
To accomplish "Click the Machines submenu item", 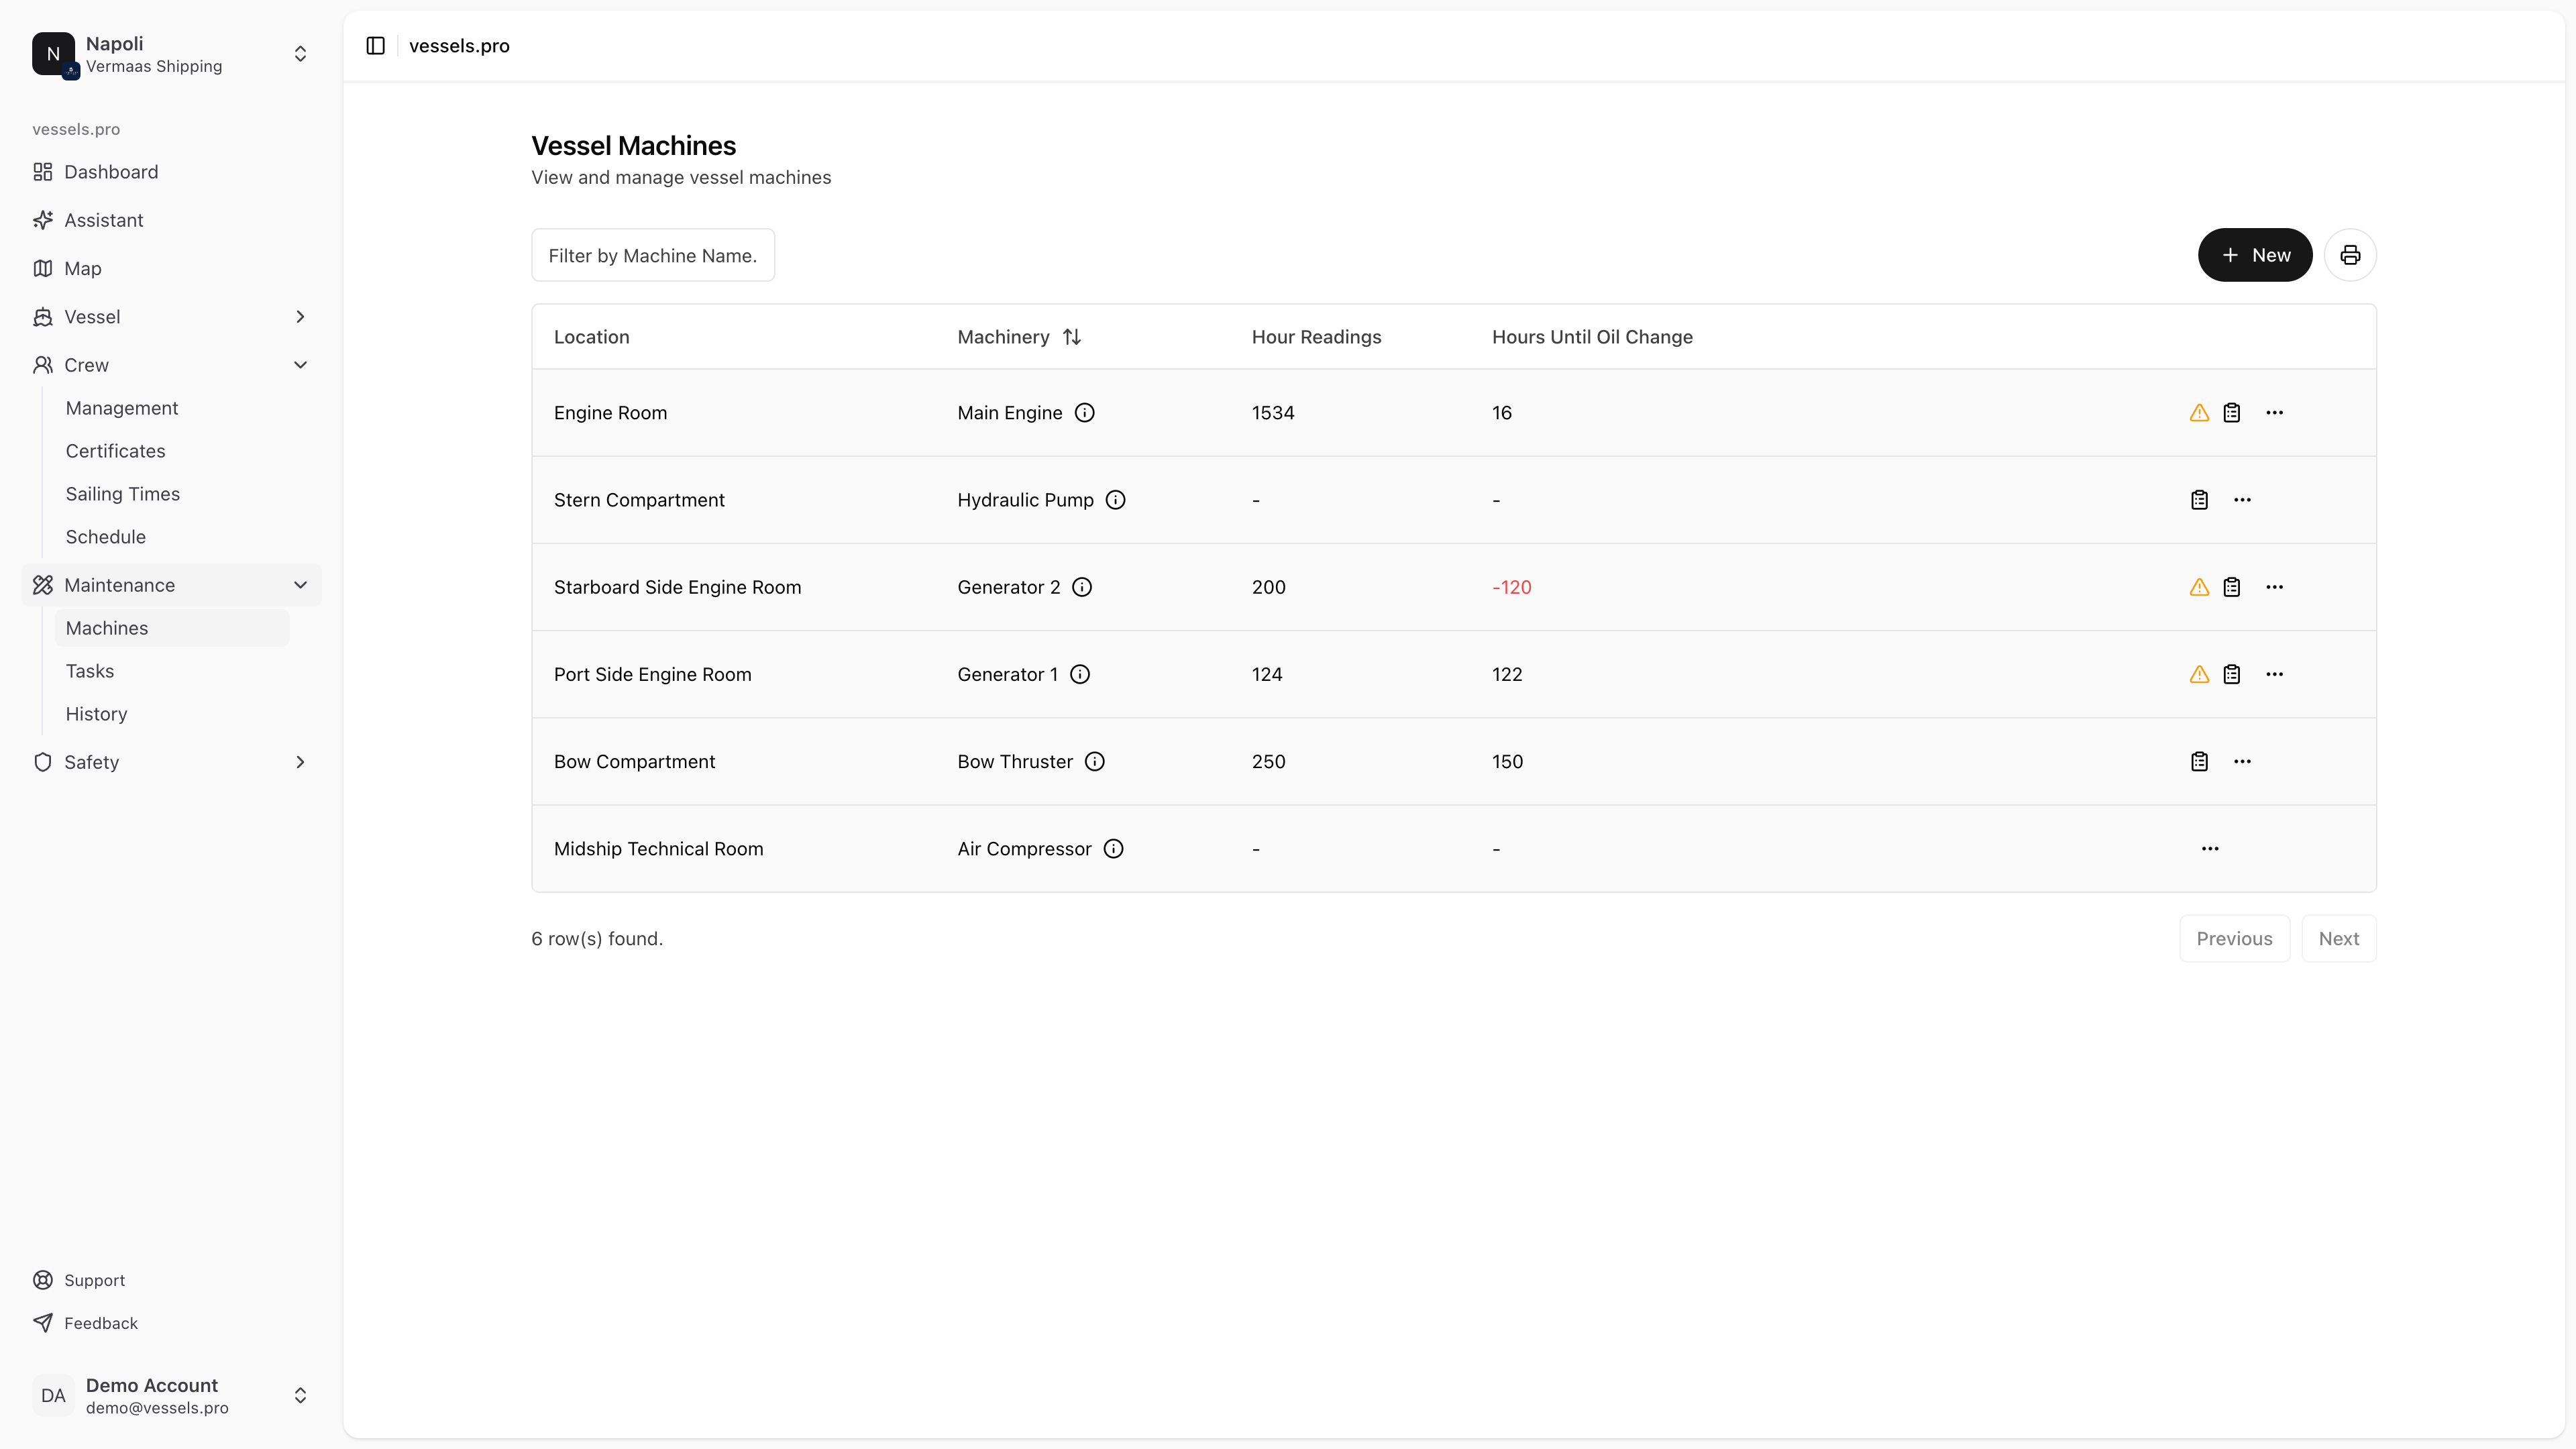I will pos(106,628).
